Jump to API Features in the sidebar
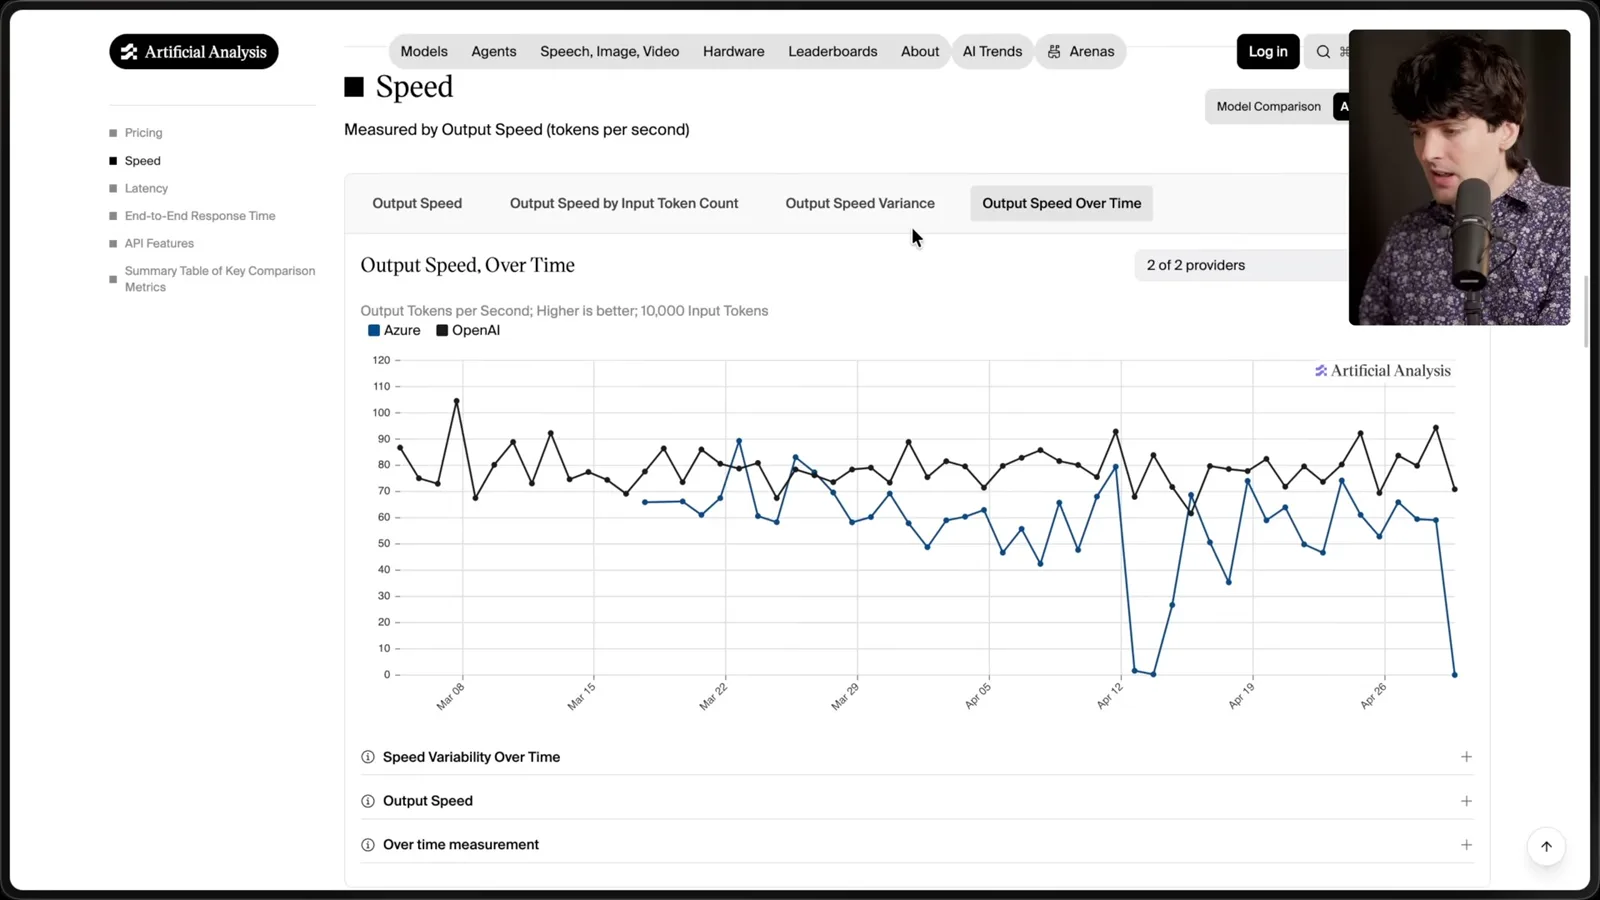The image size is (1600, 900). coord(159,243)
